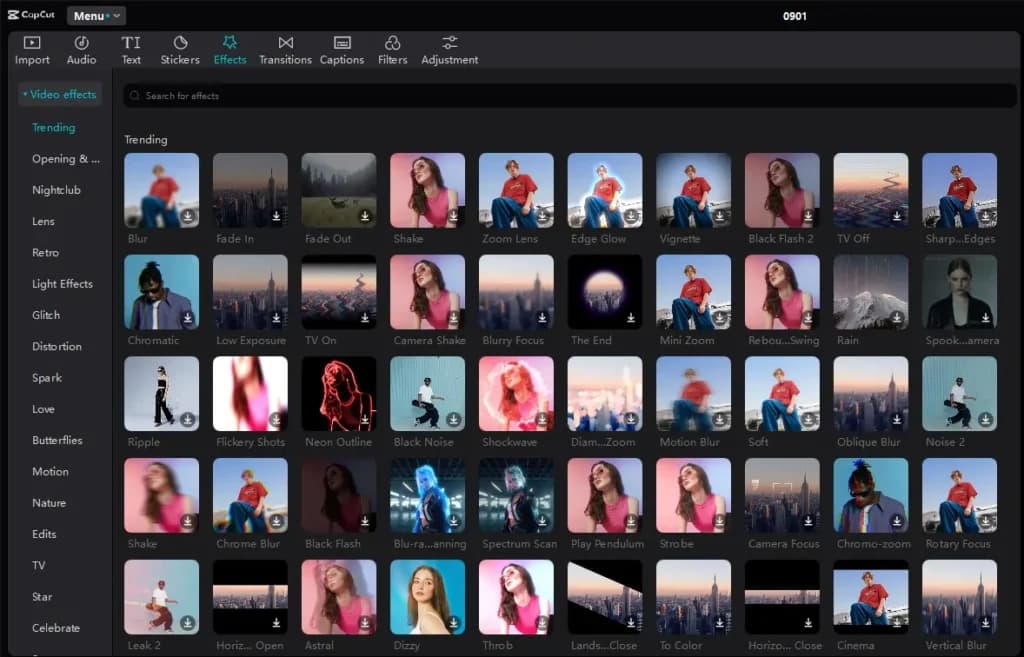The height and width of the screenshot is (657, 1024).
Task: Download the Ripple effect icon
Action: click(188, 419)
